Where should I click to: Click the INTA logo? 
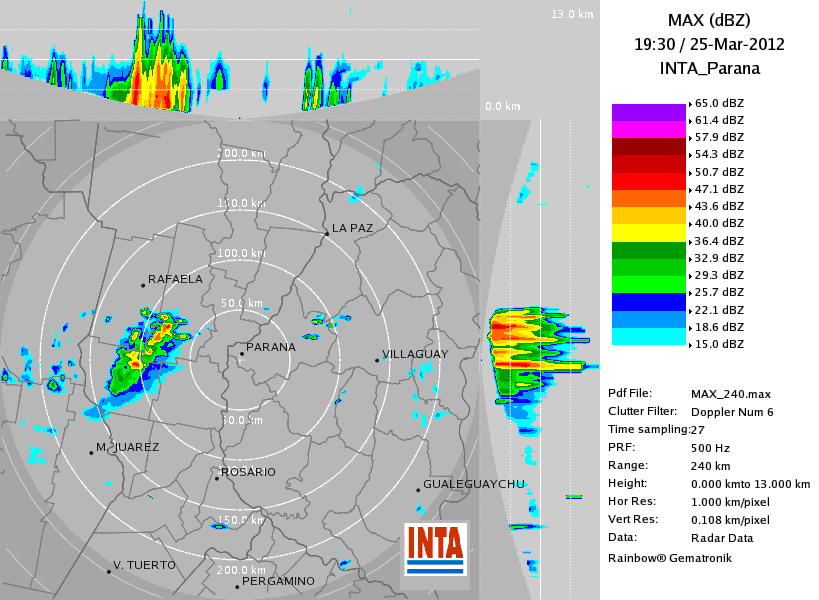pos(436,549)
